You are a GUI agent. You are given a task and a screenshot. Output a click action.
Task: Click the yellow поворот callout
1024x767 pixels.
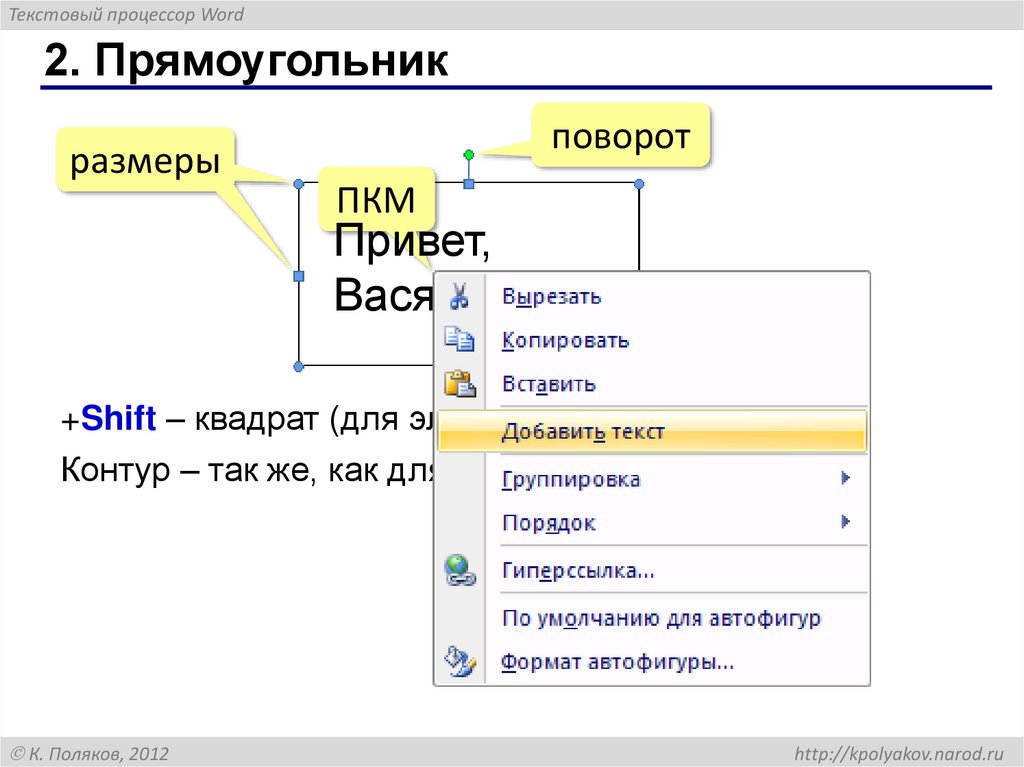[622, 136]
